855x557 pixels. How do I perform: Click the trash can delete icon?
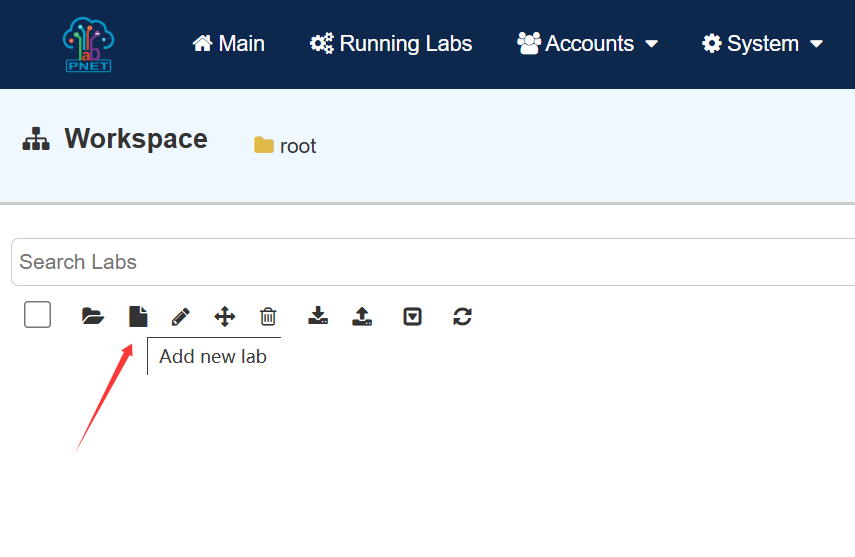[268, 317]
